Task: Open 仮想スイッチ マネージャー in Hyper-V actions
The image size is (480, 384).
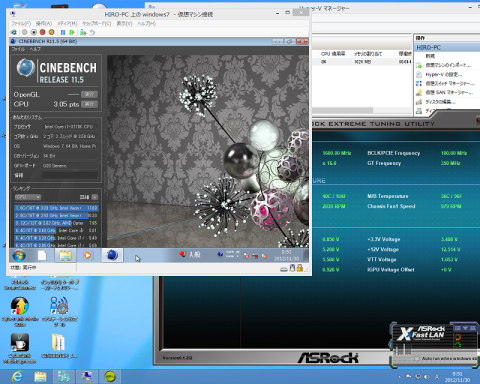Action: point(450,83)
